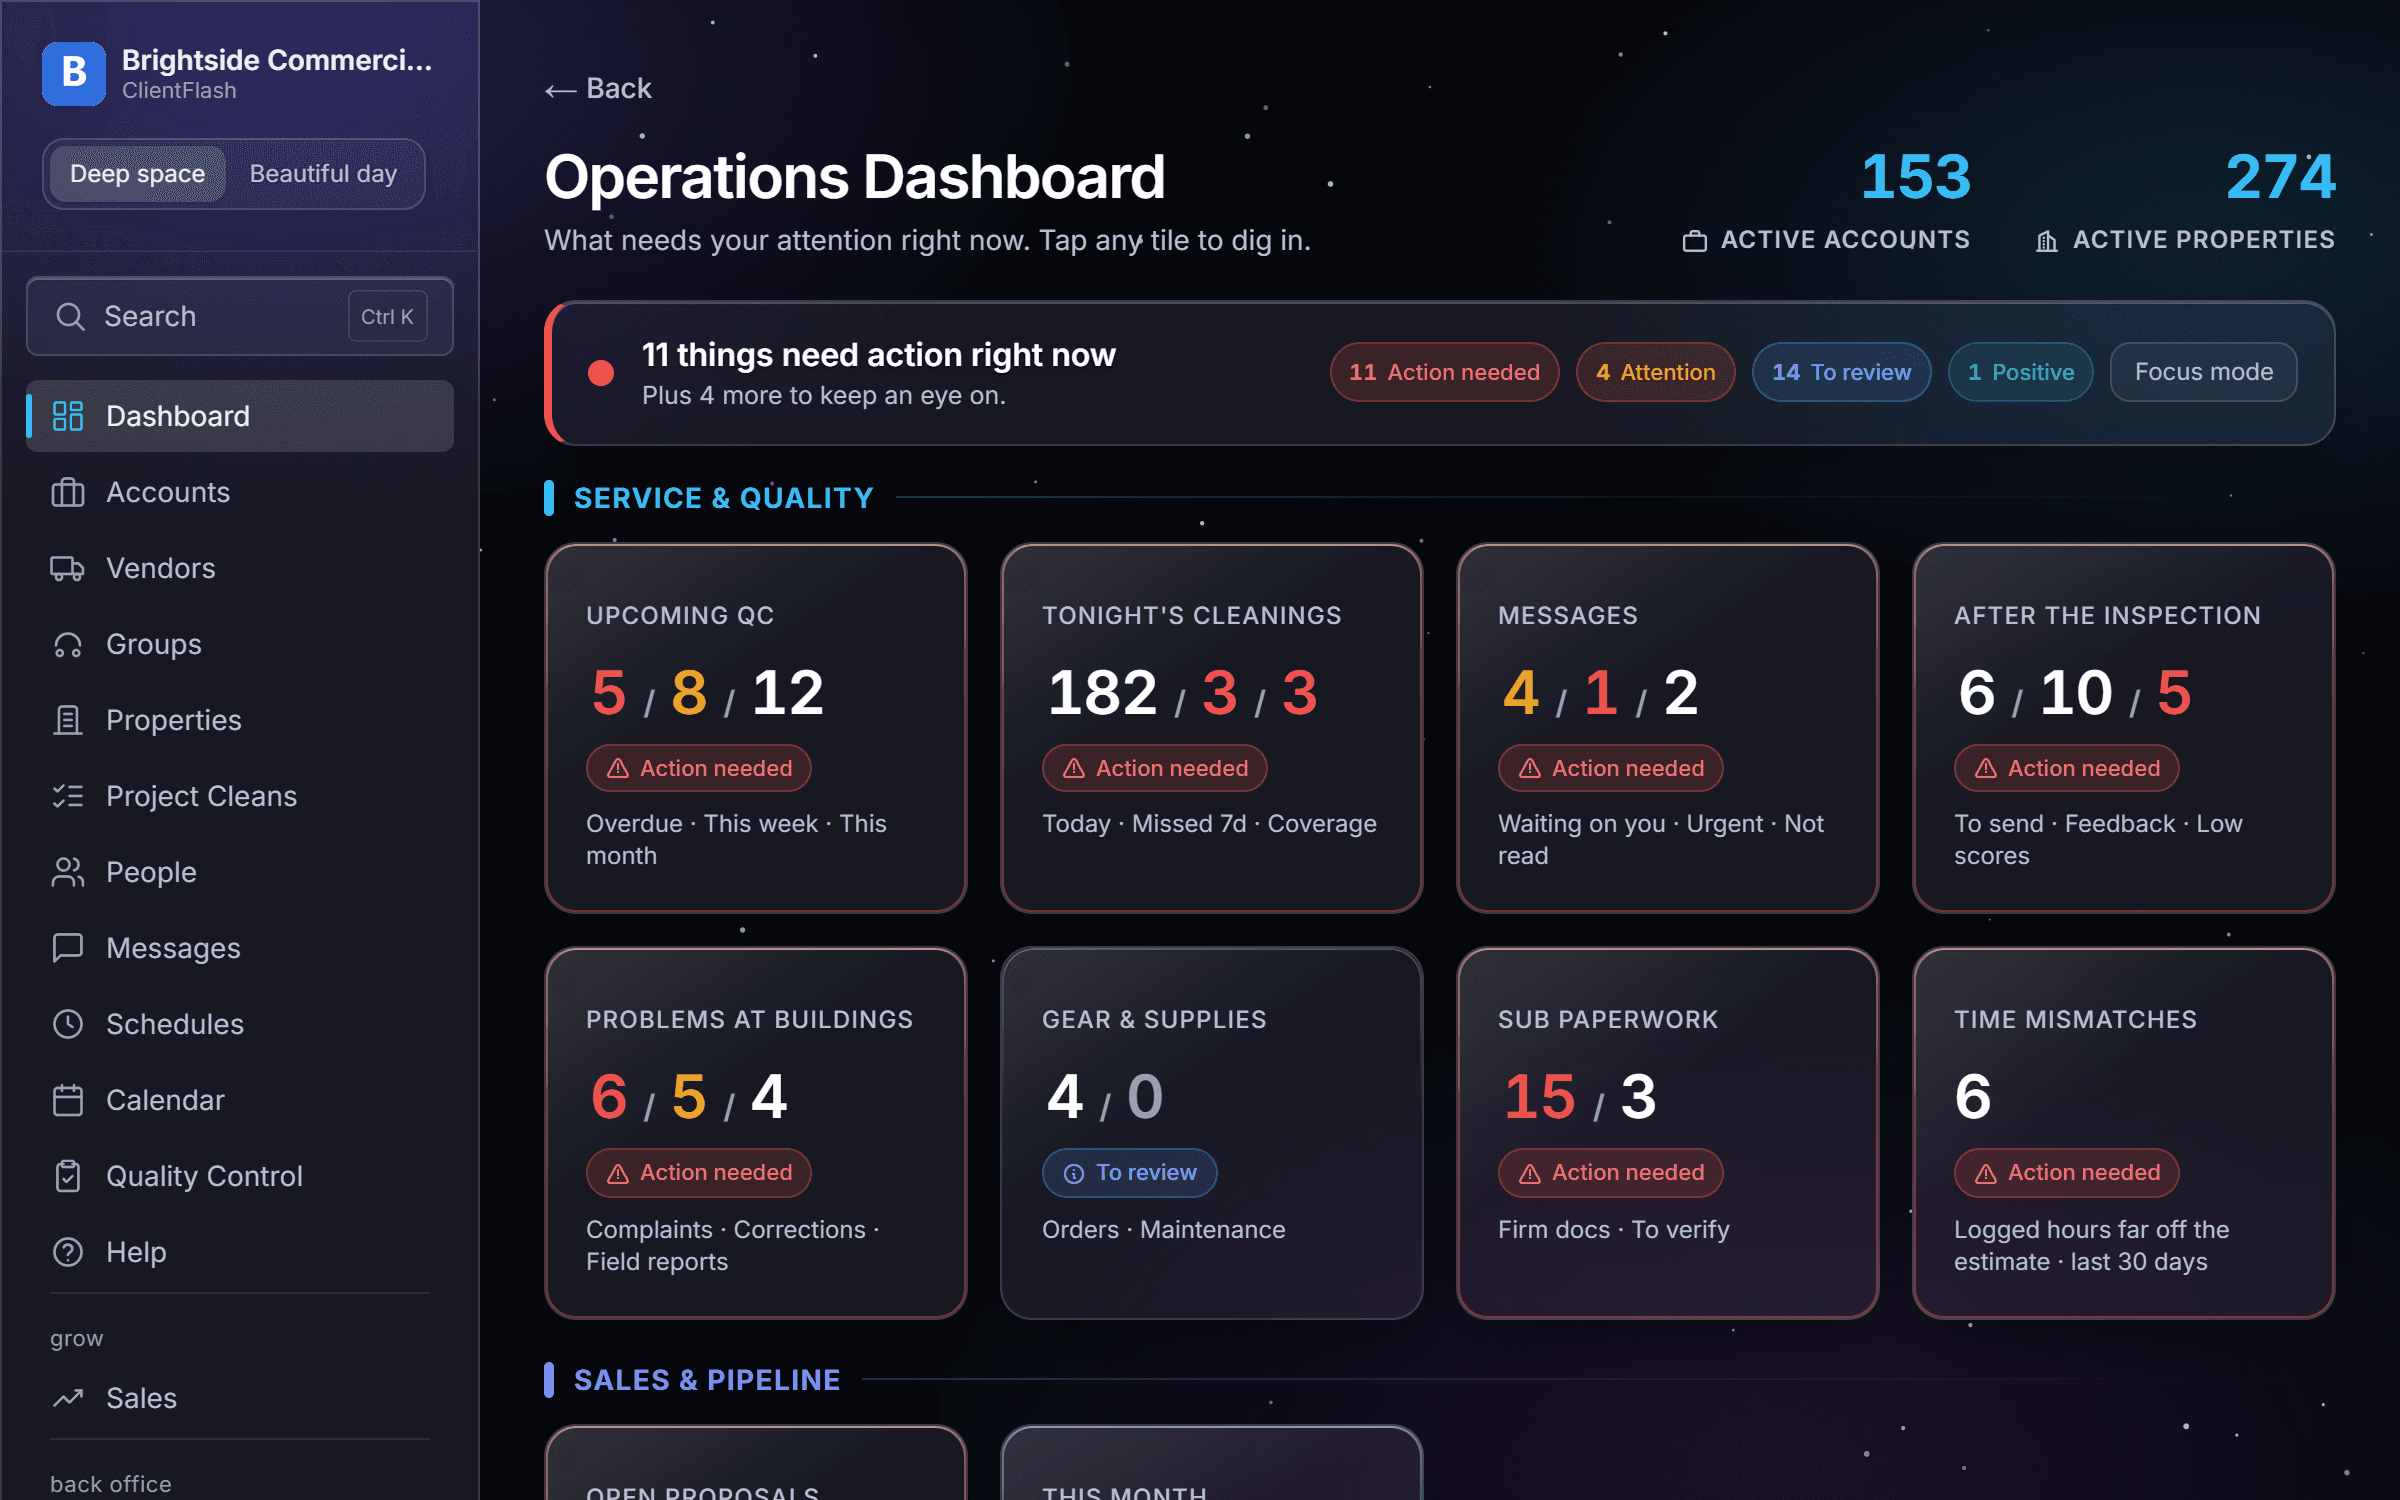This screenshot has width=2400, height=1500.
Task: Open the Gear & Supplies tile
Action: click(1211, 1133)
